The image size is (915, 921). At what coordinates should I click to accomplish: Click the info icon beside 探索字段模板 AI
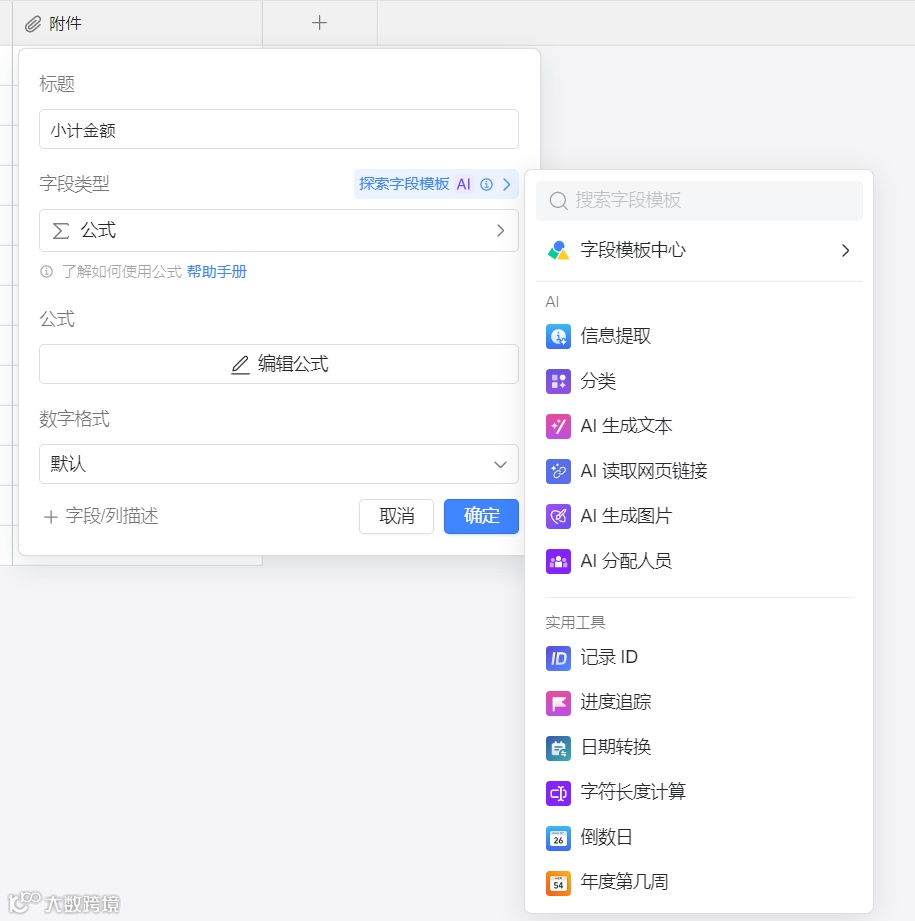click(486, 184)
